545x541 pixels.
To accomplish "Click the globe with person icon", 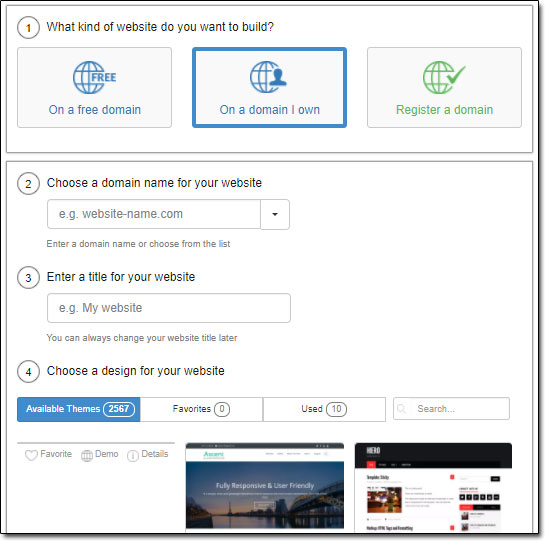I will tap(268, 77).
